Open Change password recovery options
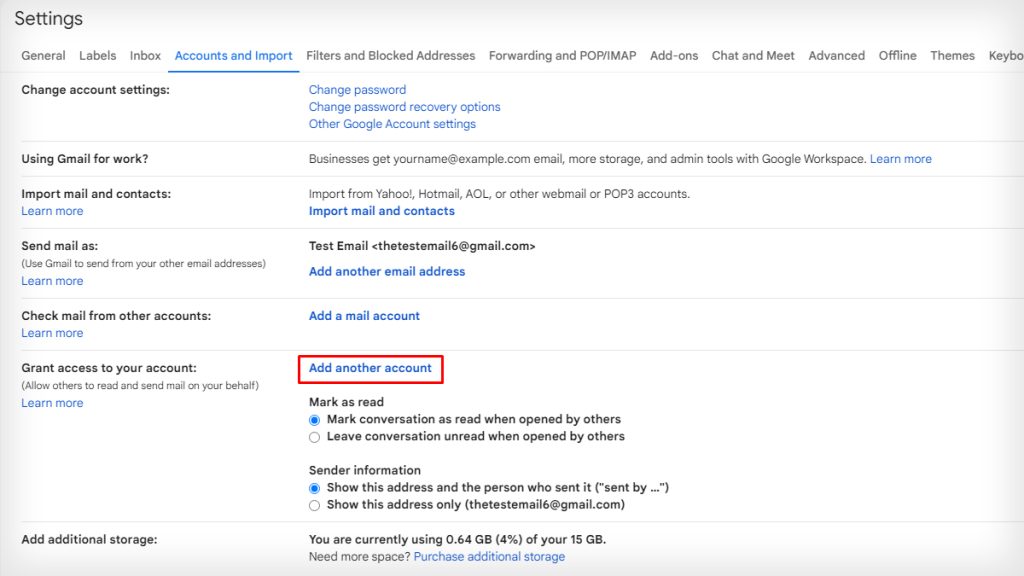 404,107
